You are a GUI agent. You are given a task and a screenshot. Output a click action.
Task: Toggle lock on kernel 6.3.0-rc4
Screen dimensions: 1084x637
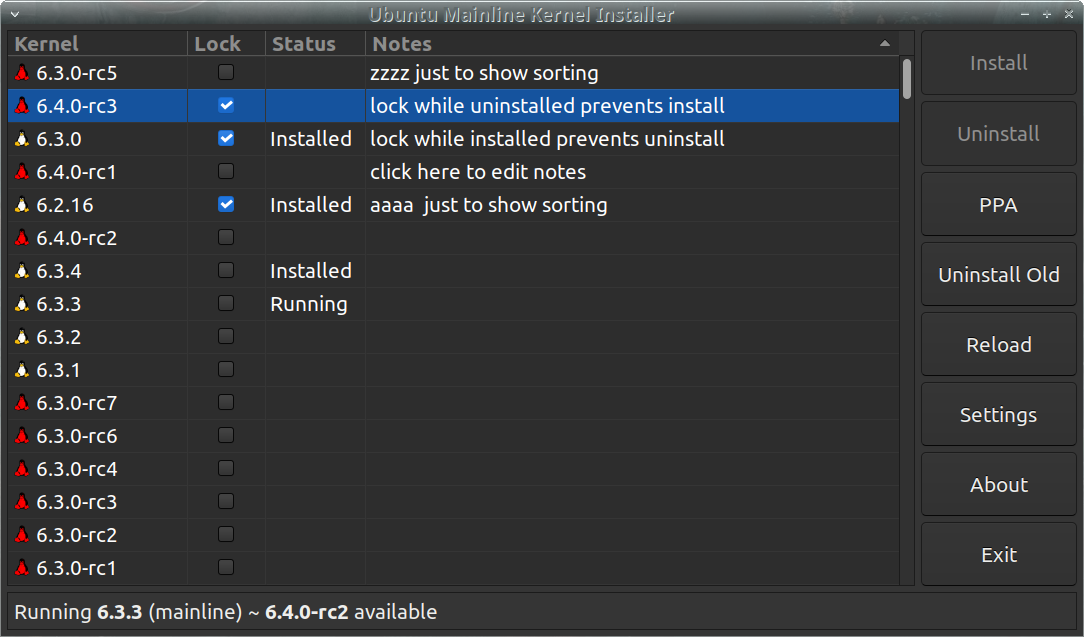coord(226,468)
